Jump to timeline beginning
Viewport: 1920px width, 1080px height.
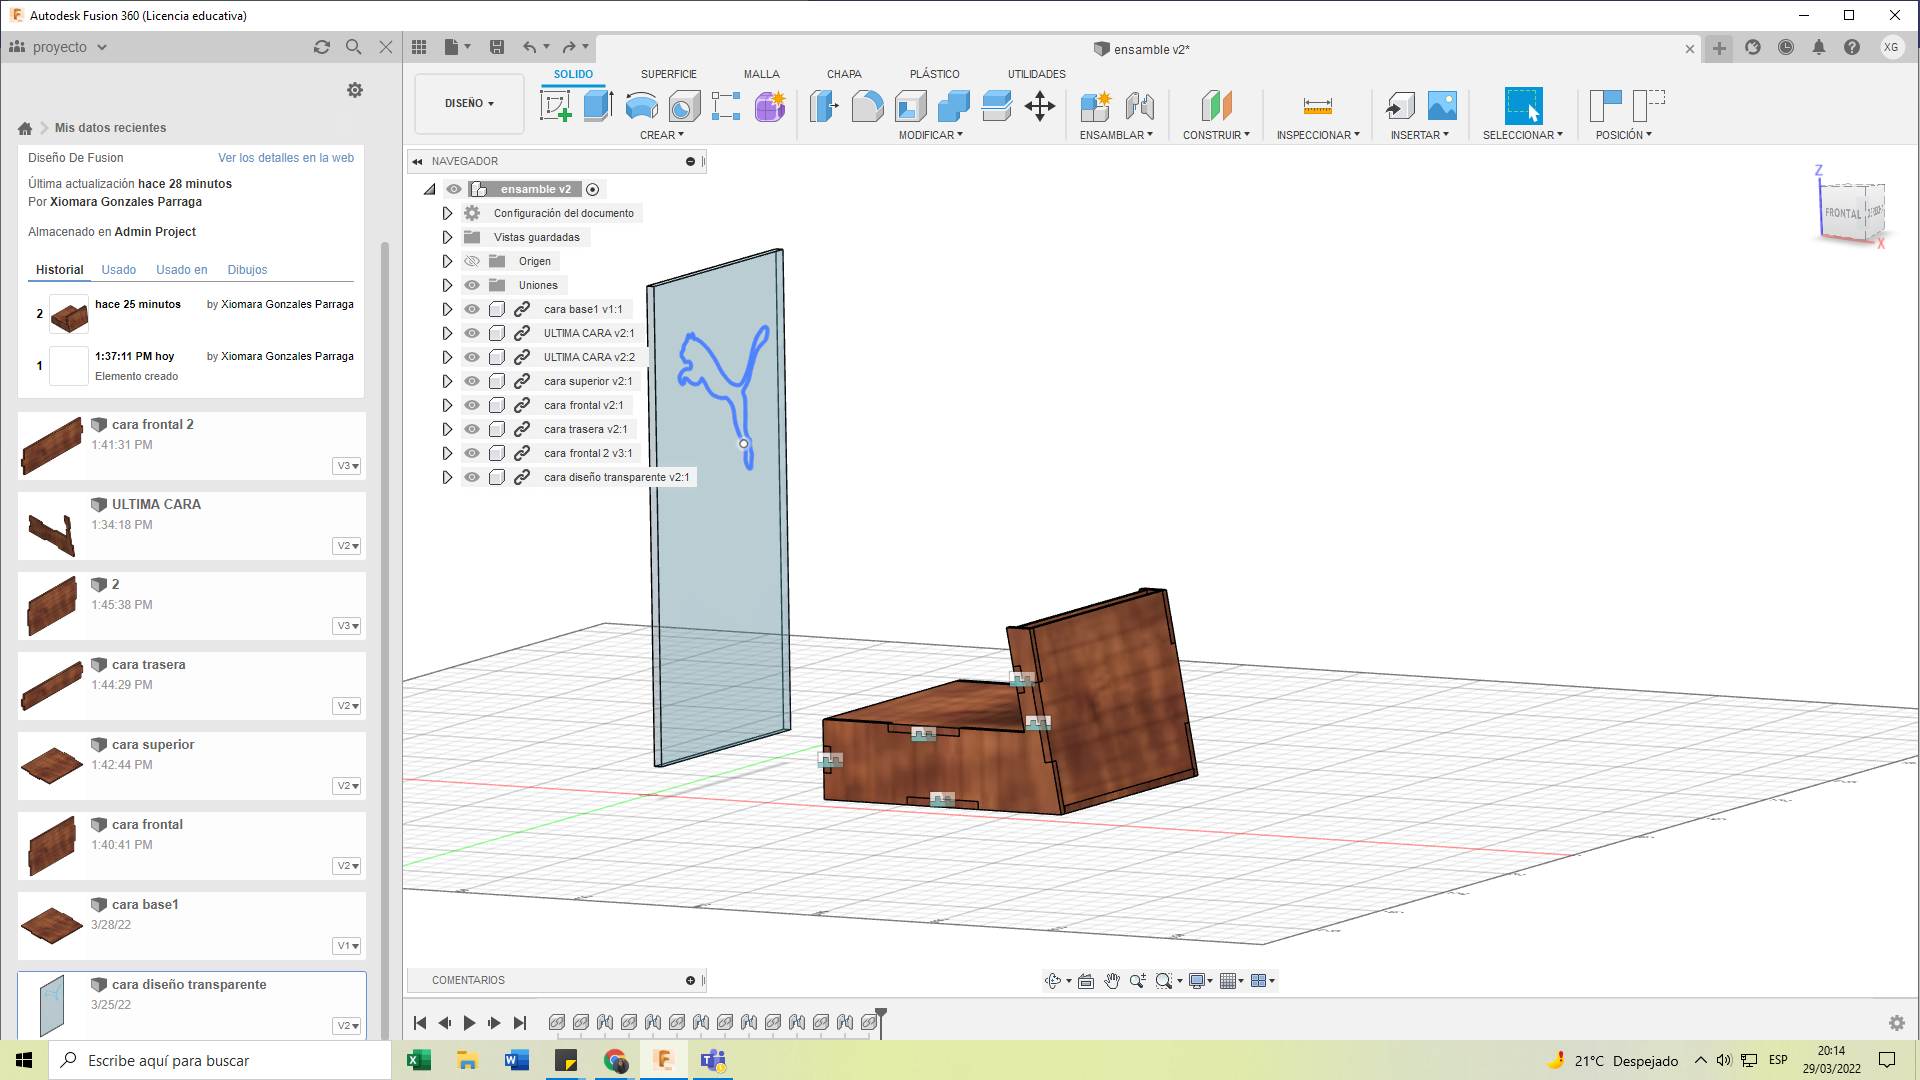pos(420,1023)
